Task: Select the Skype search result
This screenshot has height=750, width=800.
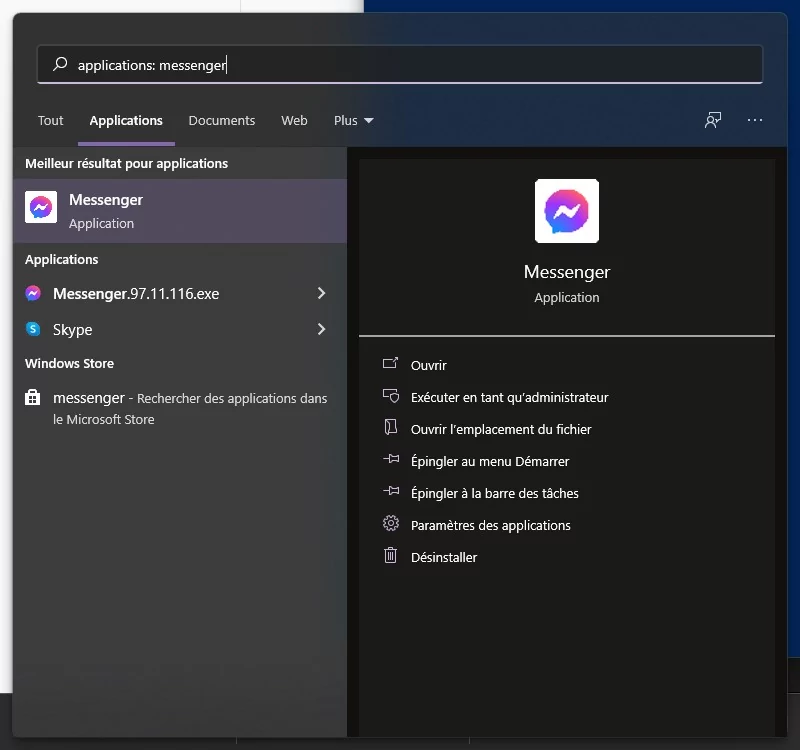Action: click(x=180, y=329)
